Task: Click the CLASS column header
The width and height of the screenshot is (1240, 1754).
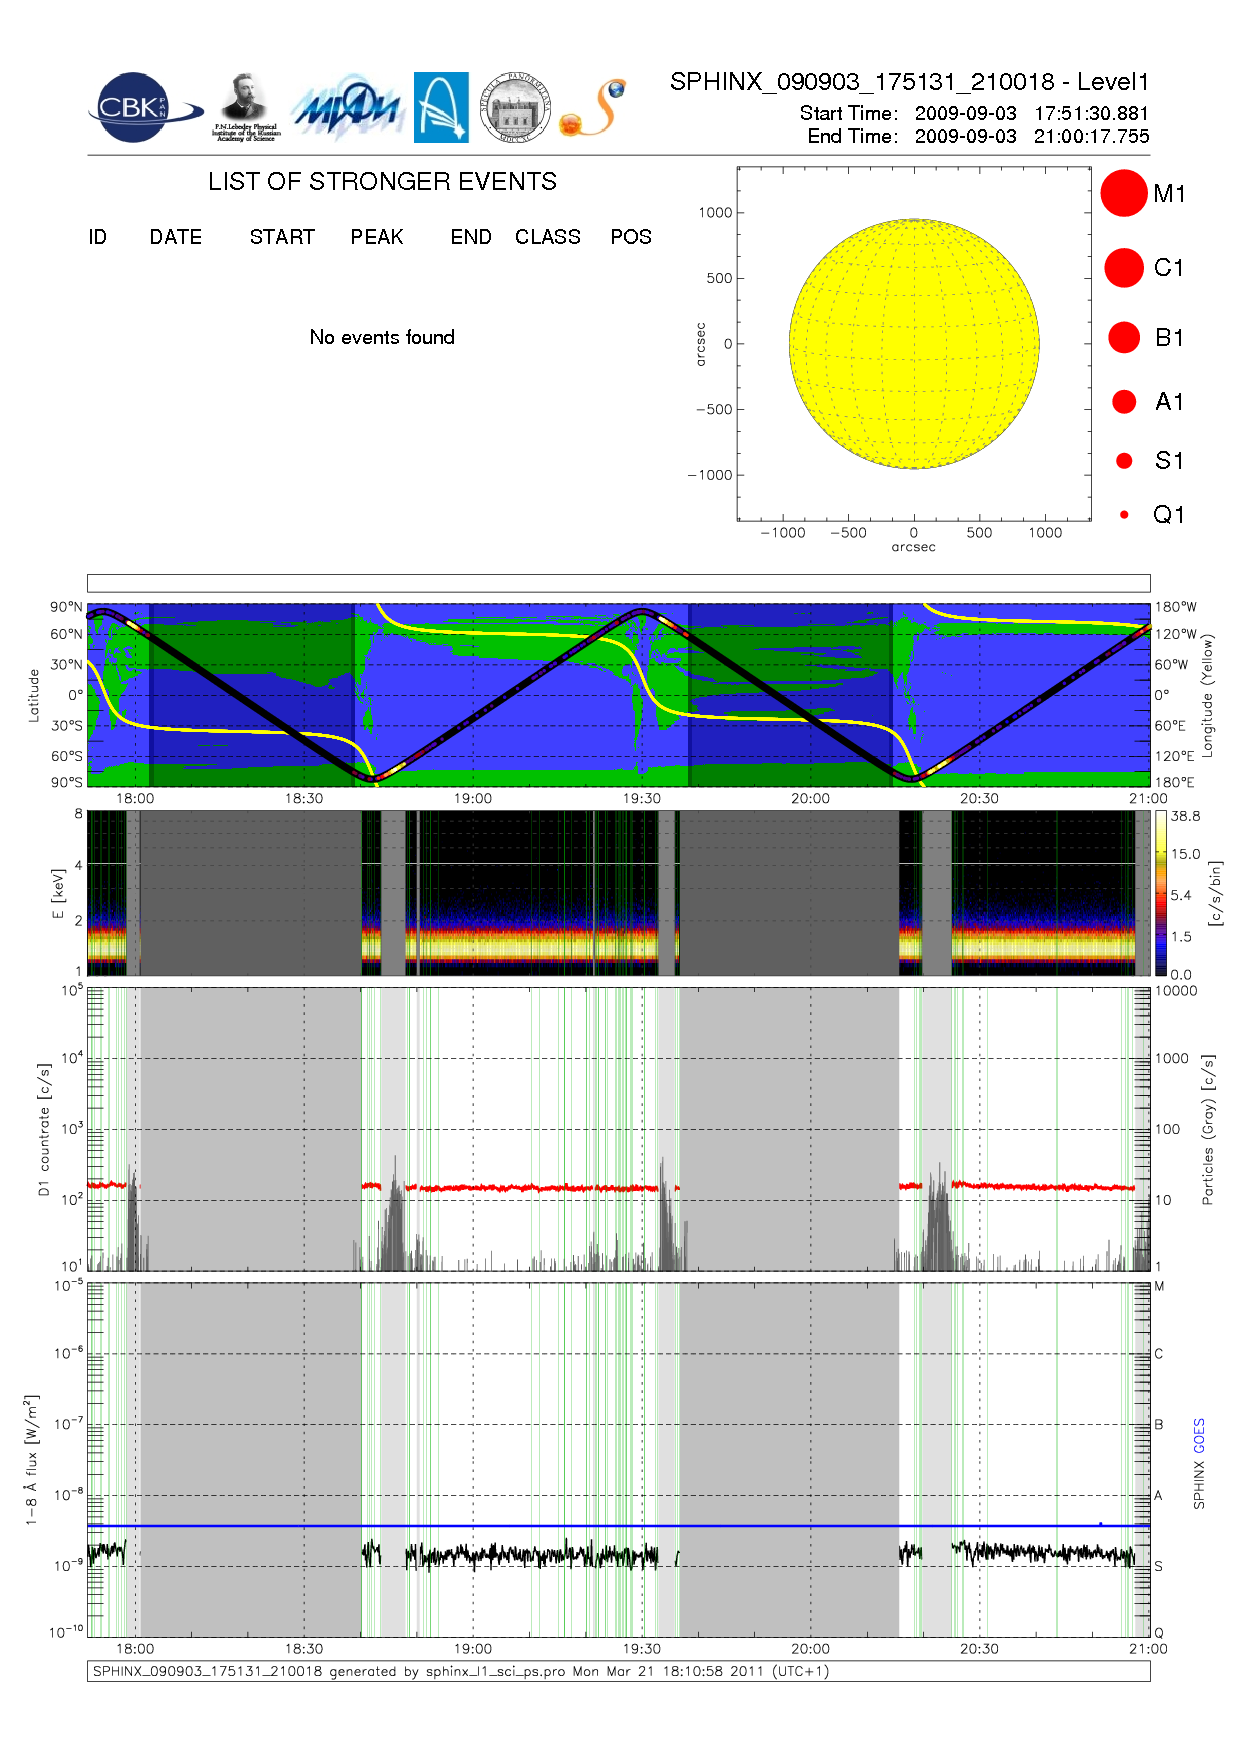Action: pyautogui.click(x=547, y=237)
